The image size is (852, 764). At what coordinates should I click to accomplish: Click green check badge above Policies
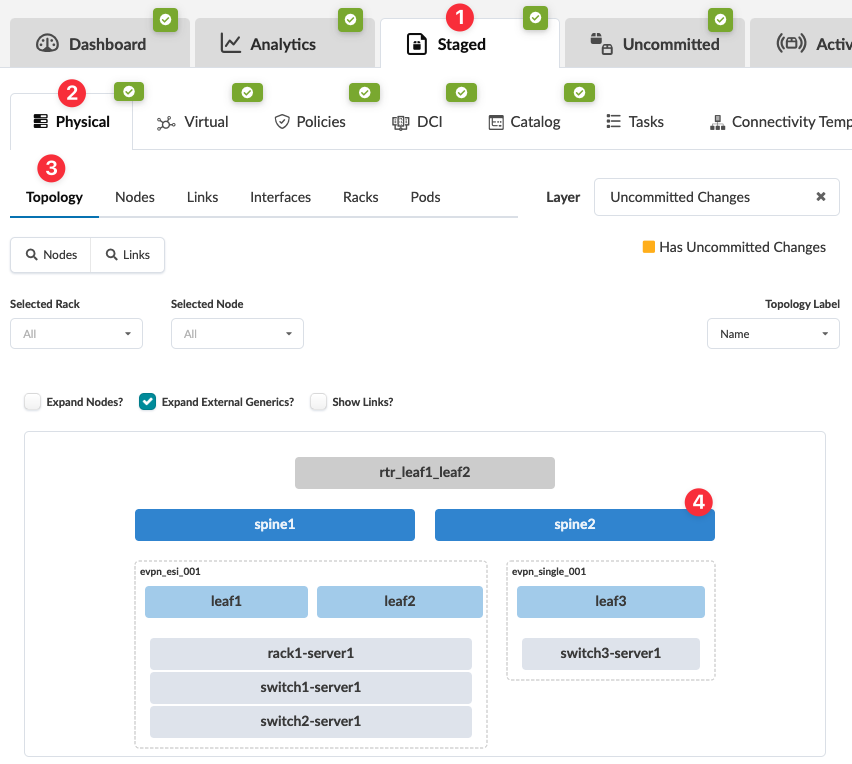click(365, 93)
